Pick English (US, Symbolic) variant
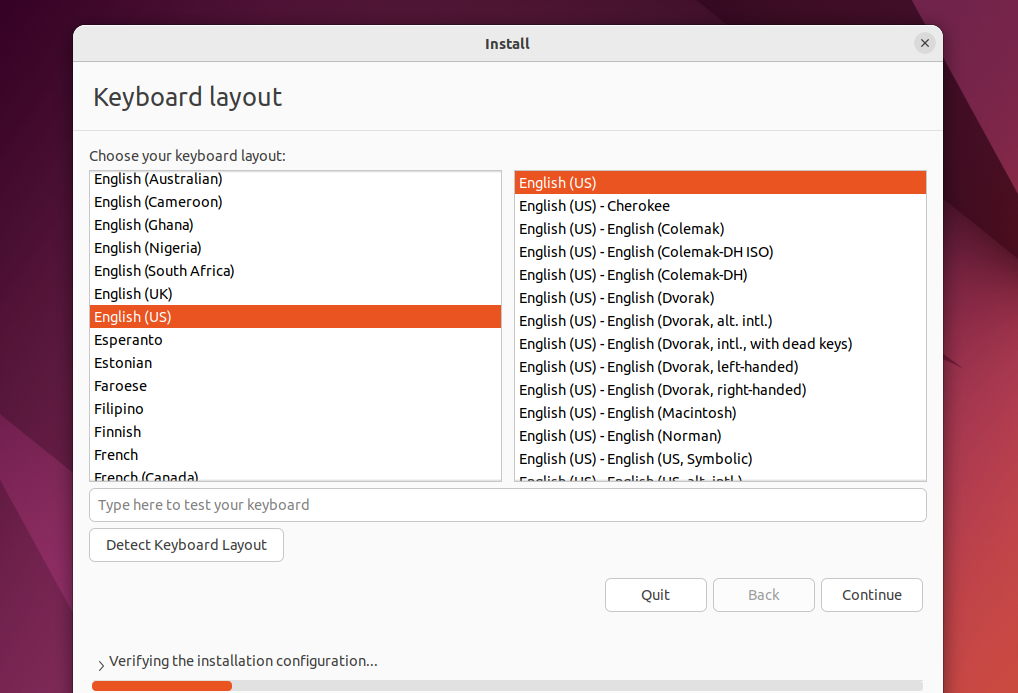Screen dimensions: 1018x693 [720, 459]
